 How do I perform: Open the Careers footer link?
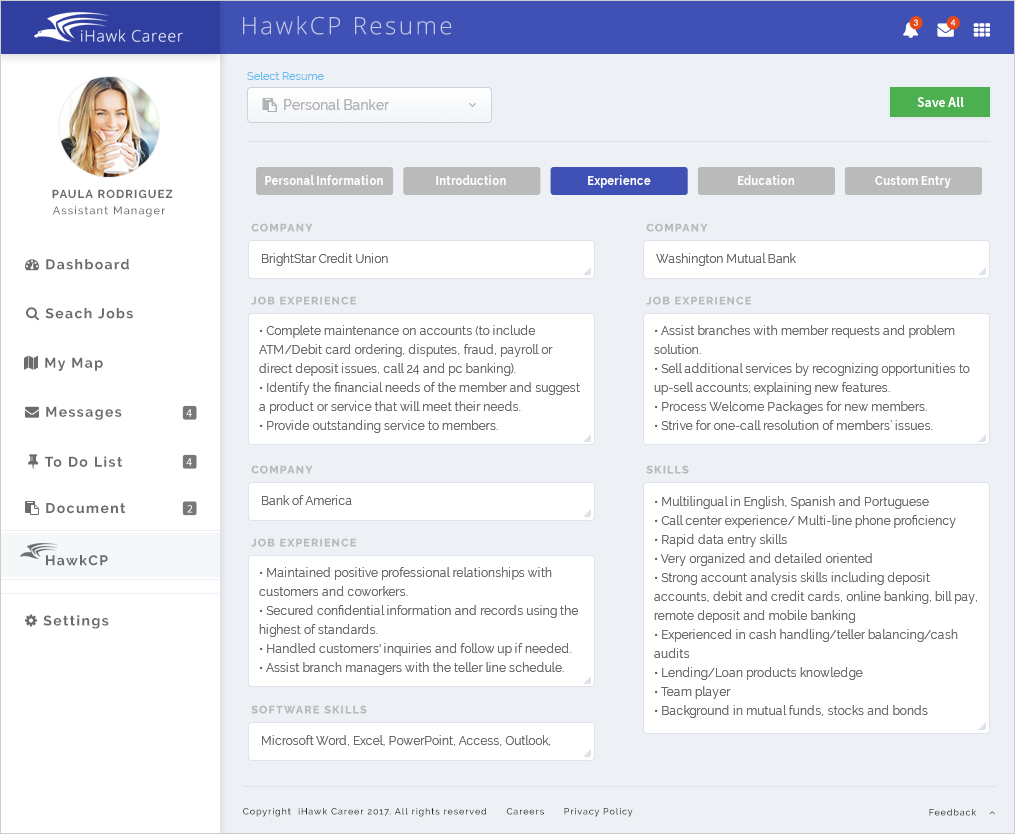[x=525, y=811]
